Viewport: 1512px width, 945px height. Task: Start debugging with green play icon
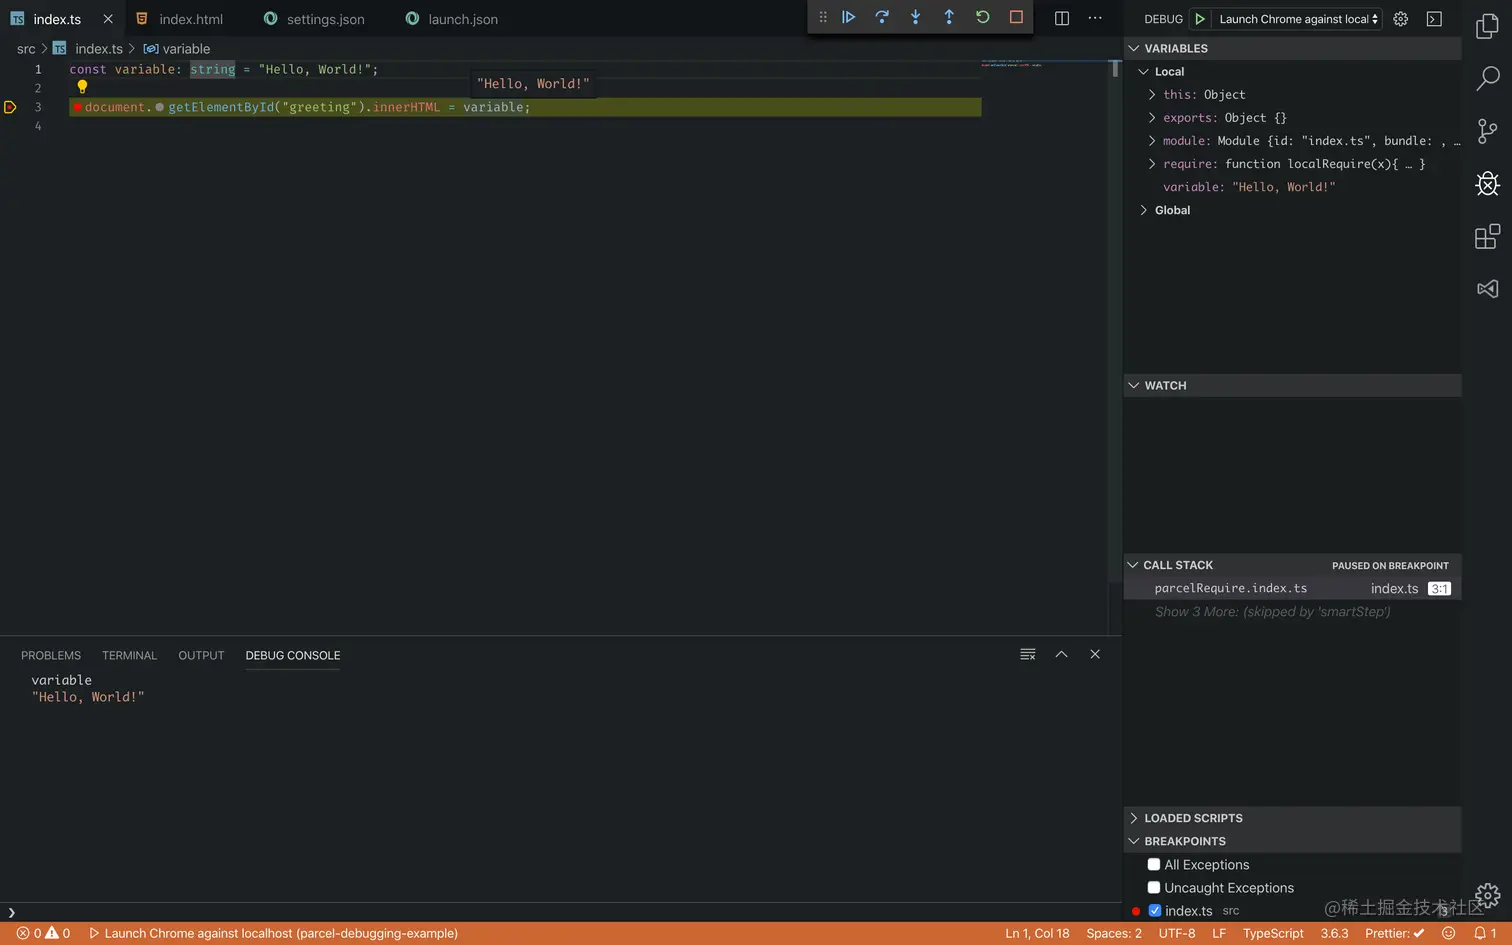[1200, 19]
